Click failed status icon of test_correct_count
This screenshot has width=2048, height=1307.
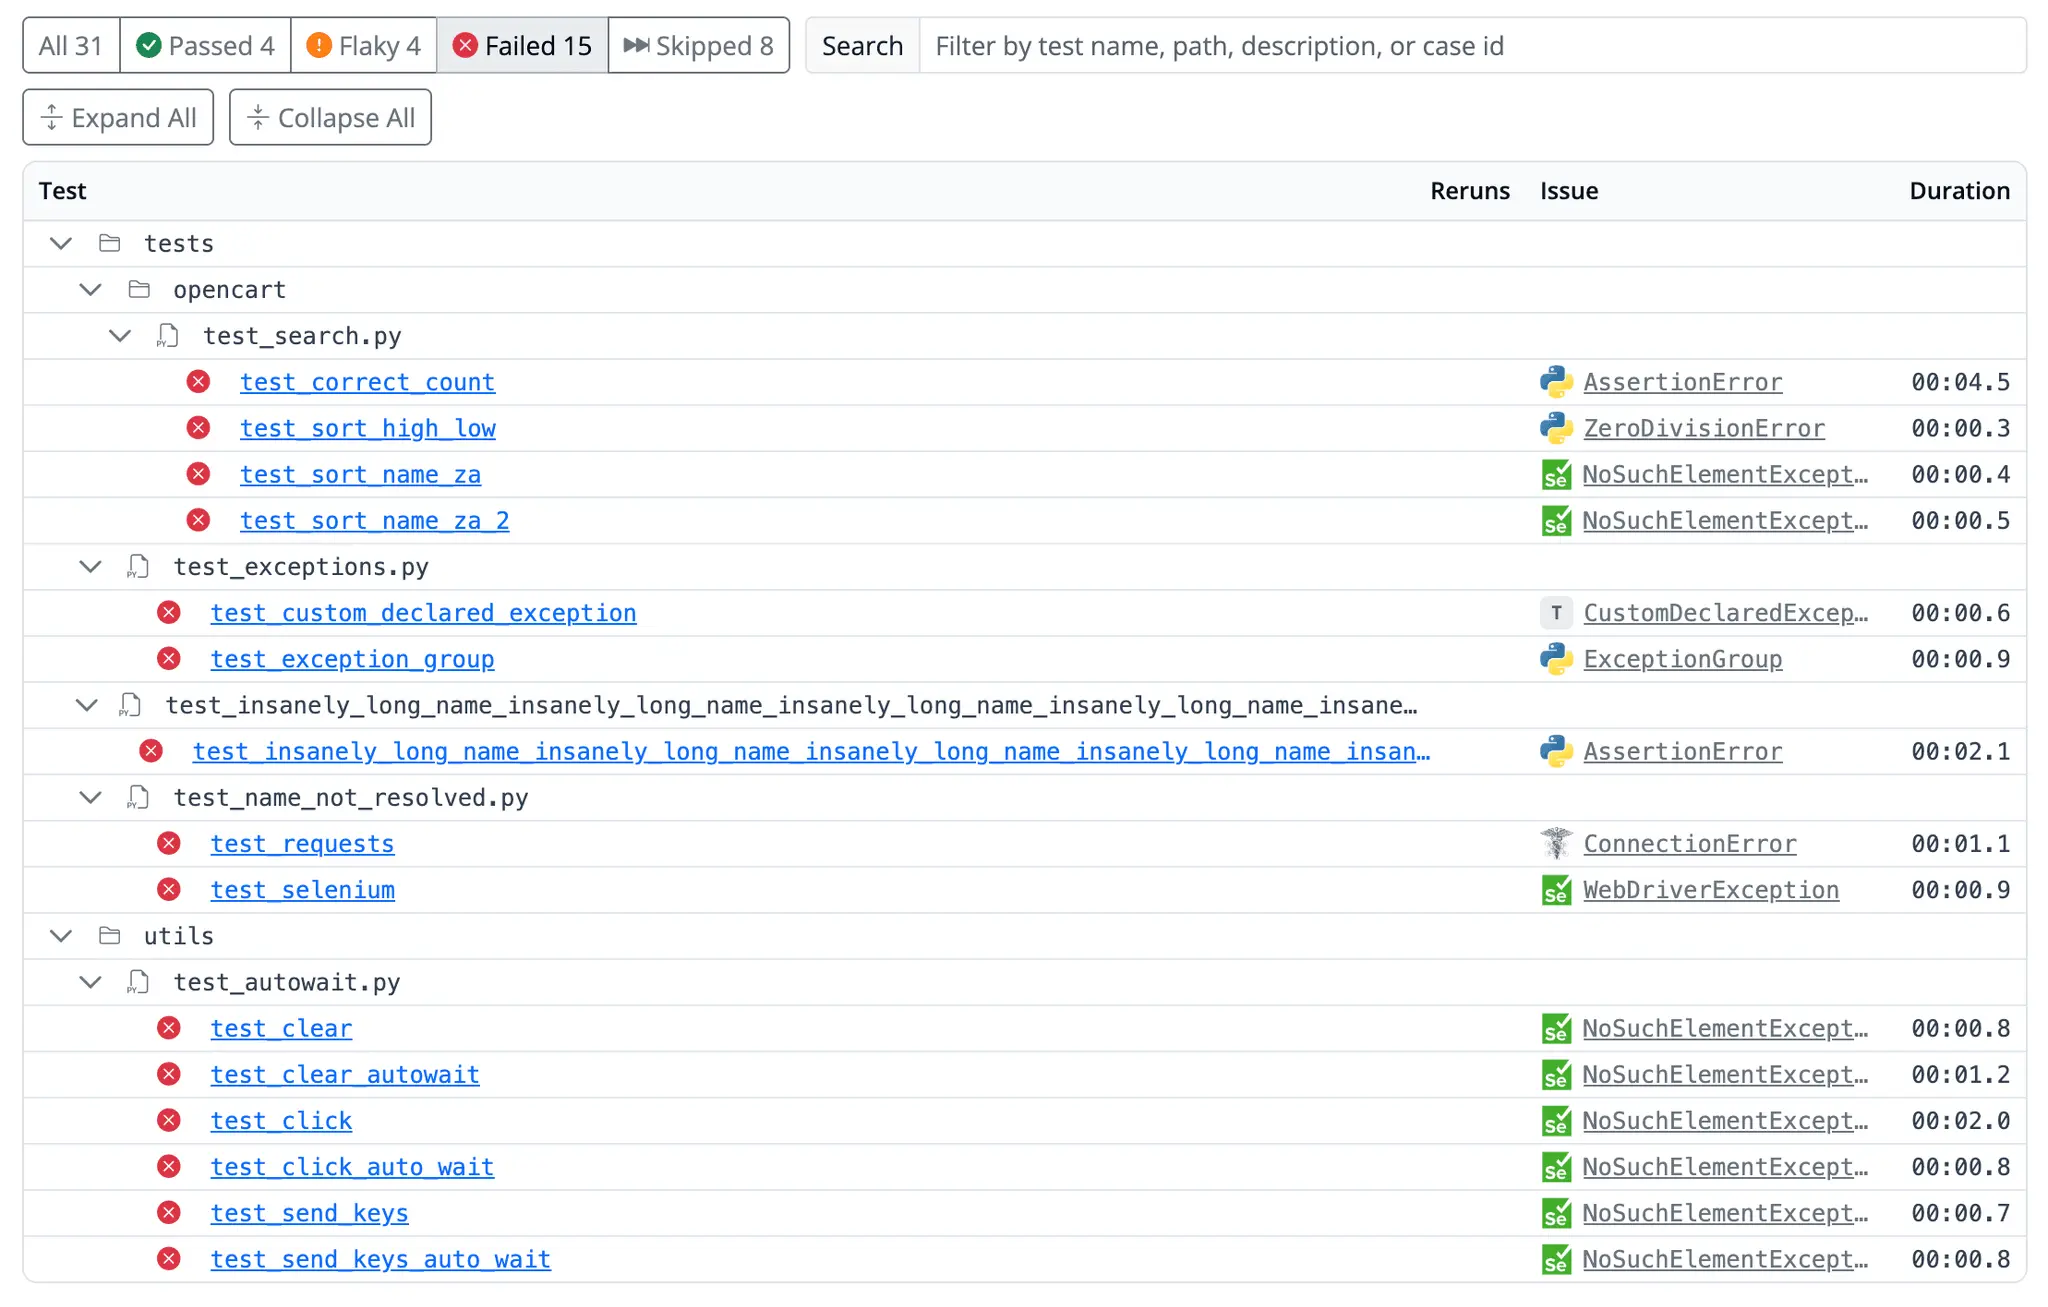pos(198,382)
